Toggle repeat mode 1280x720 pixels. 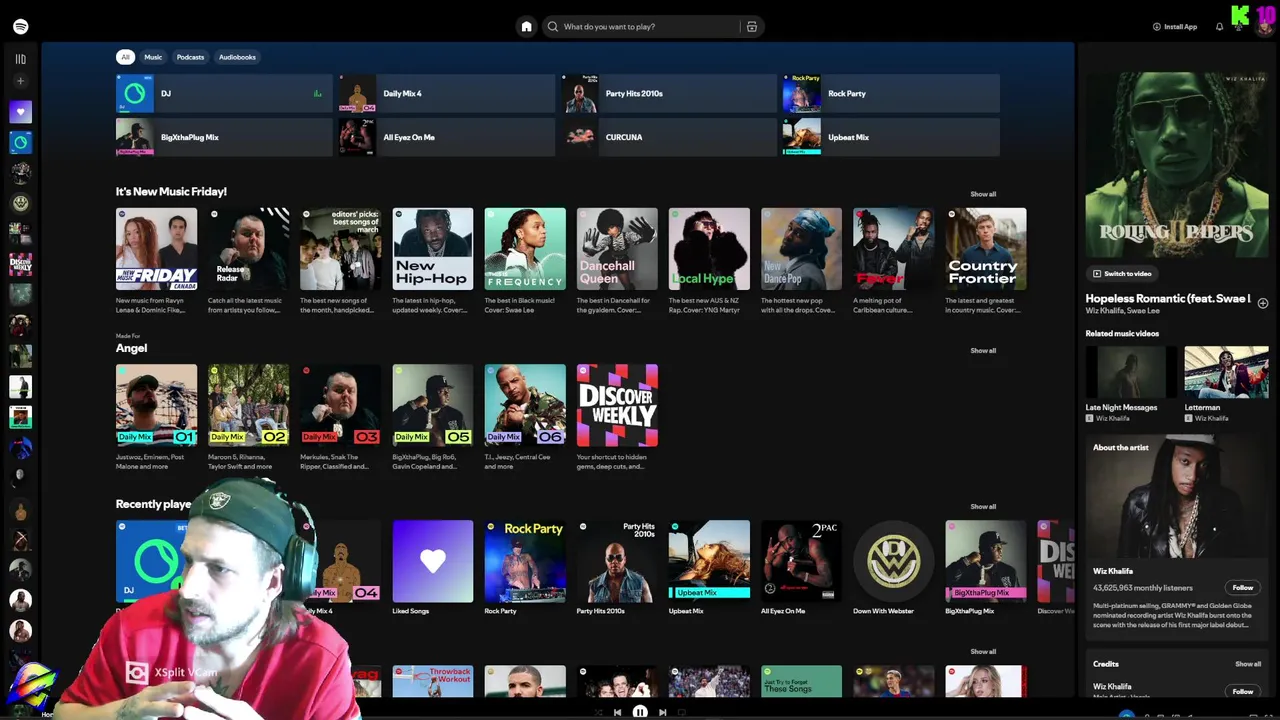(682, 712)
